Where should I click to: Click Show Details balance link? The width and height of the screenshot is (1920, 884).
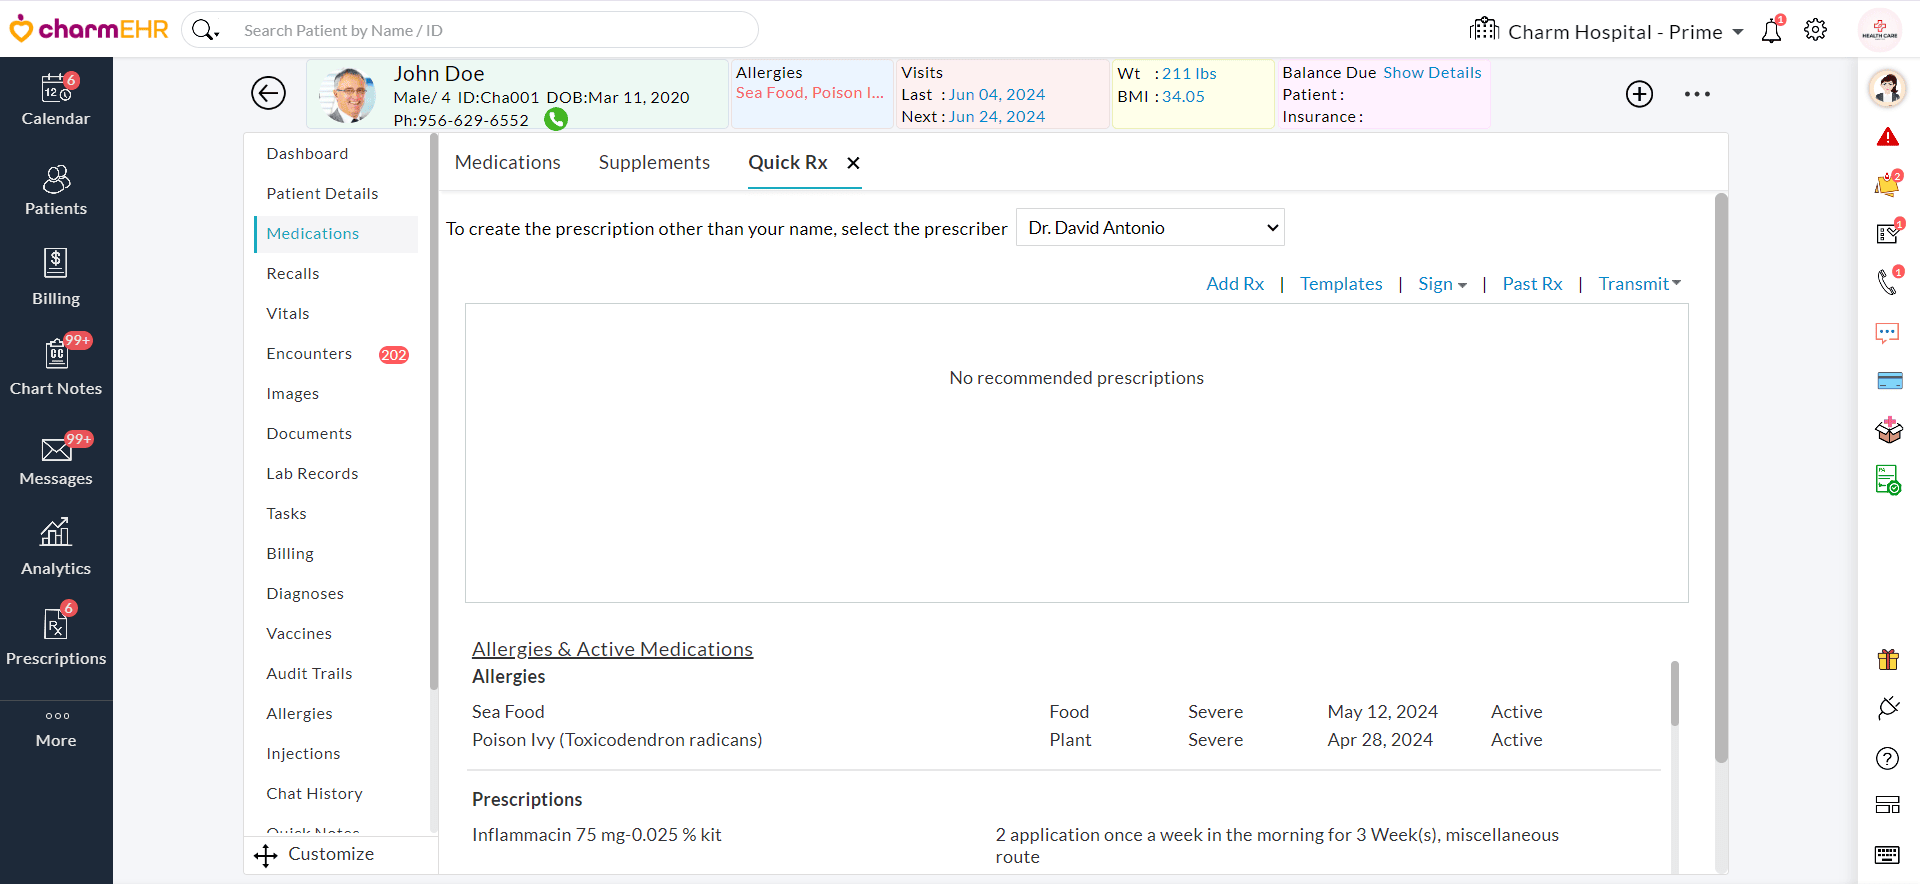point(1431,73)
